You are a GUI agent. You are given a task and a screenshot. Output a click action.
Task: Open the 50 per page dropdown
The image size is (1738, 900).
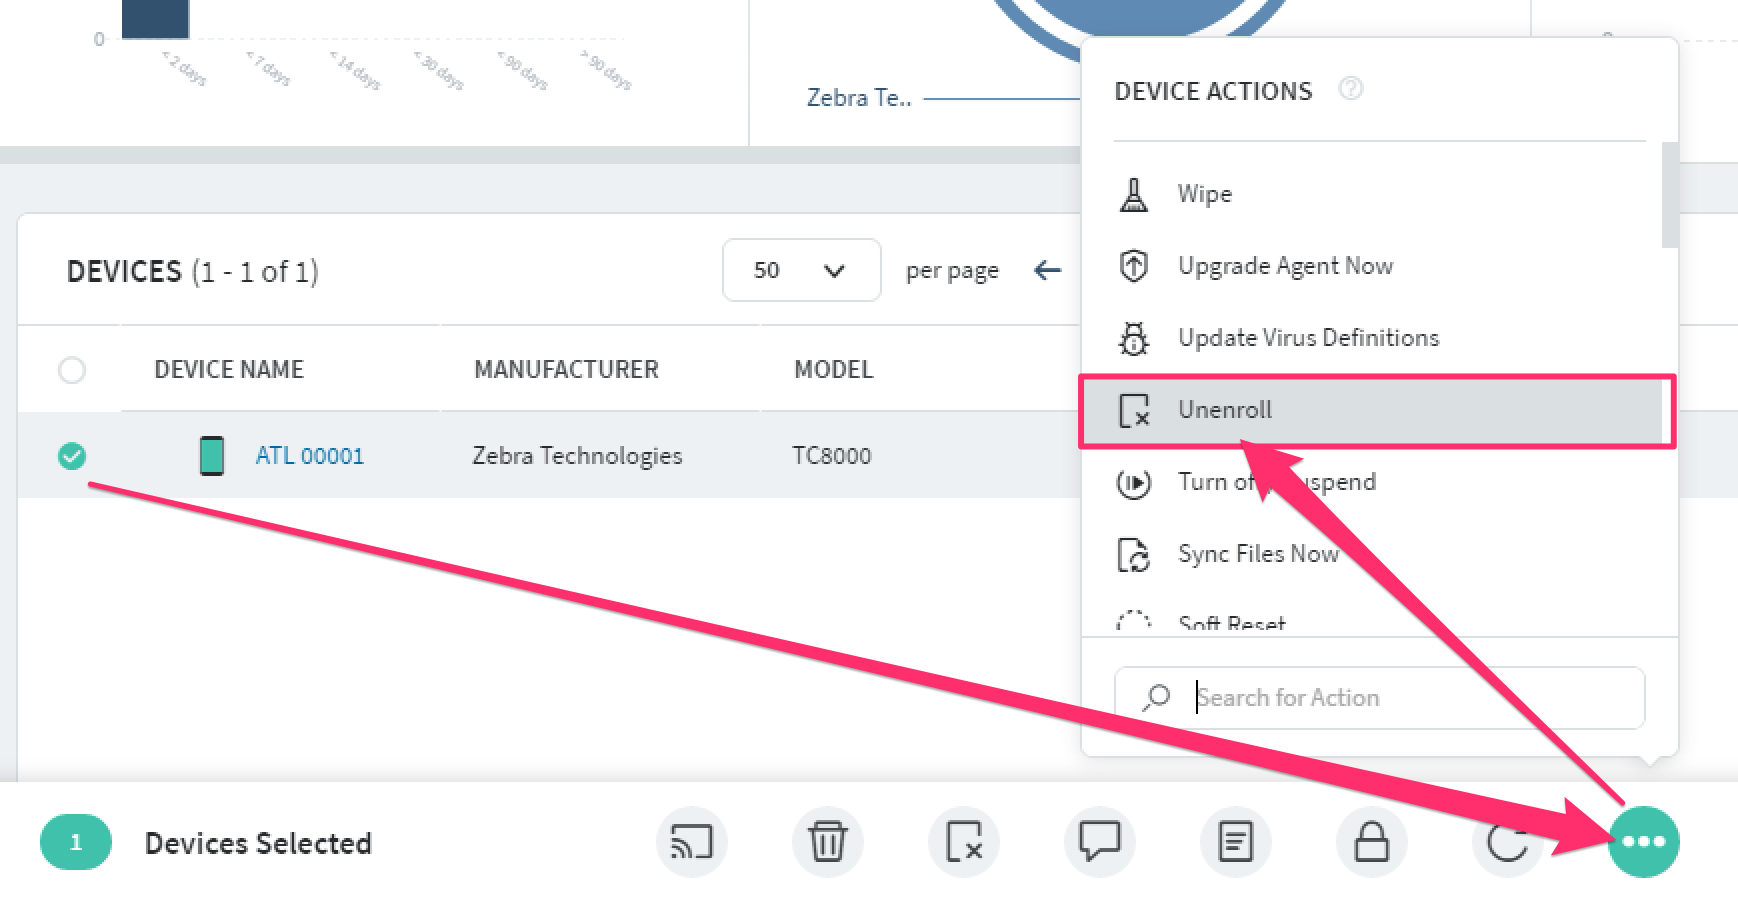click(801, 270)
